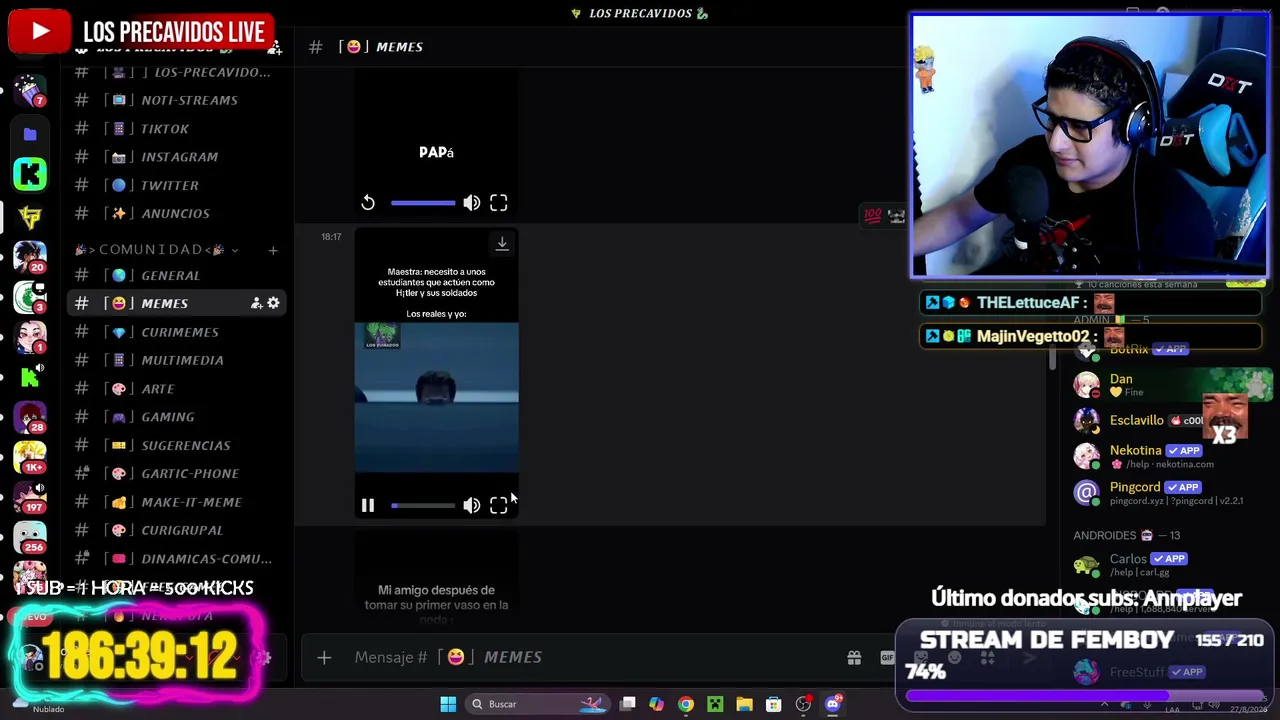Image resolution: width=1280 pixels, height=720 pixels.
Task: Open the ARTE channel
Action: coord(178,388)
